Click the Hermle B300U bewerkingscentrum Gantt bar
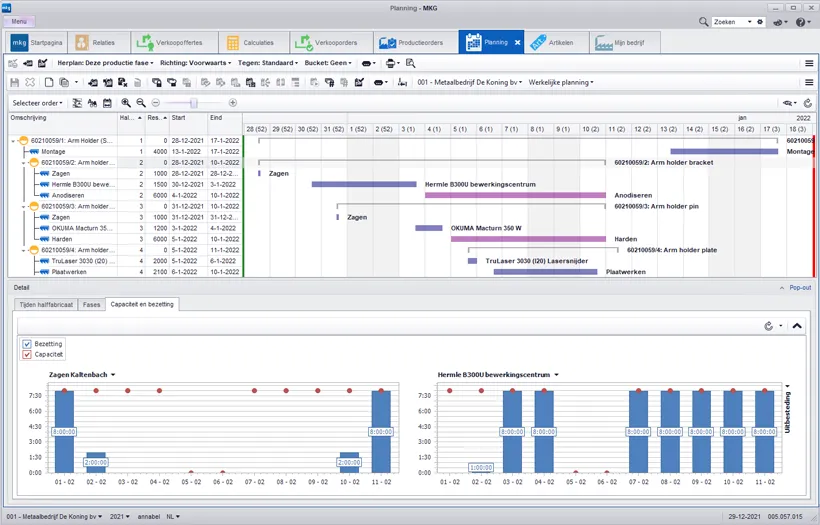 (364, 184)
